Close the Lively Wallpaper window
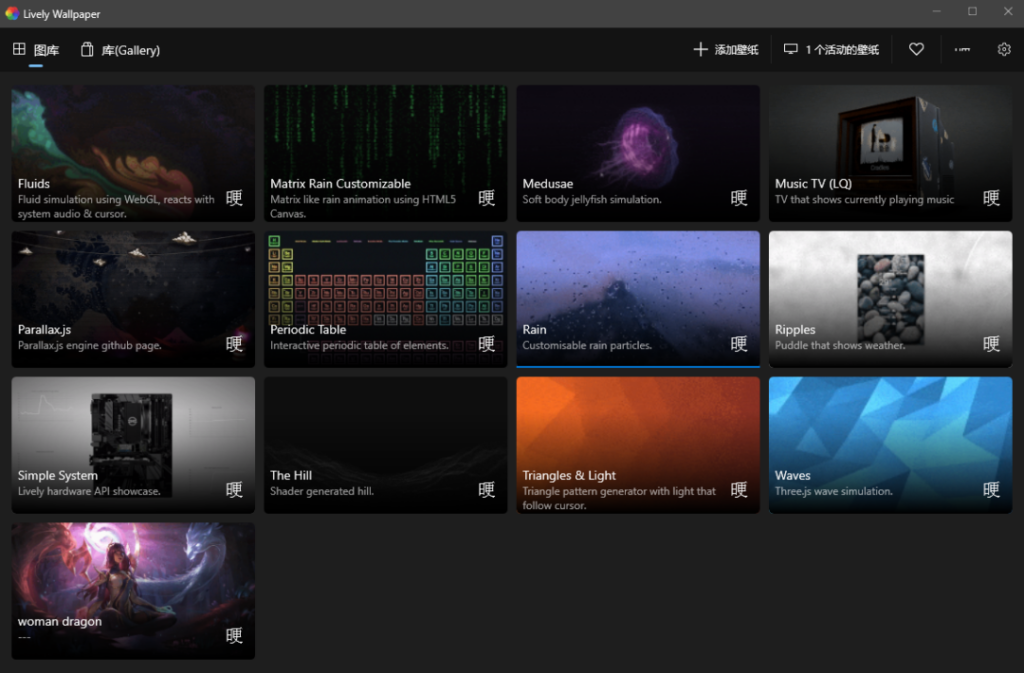 pyautogui.click(x=1008, y=12)
